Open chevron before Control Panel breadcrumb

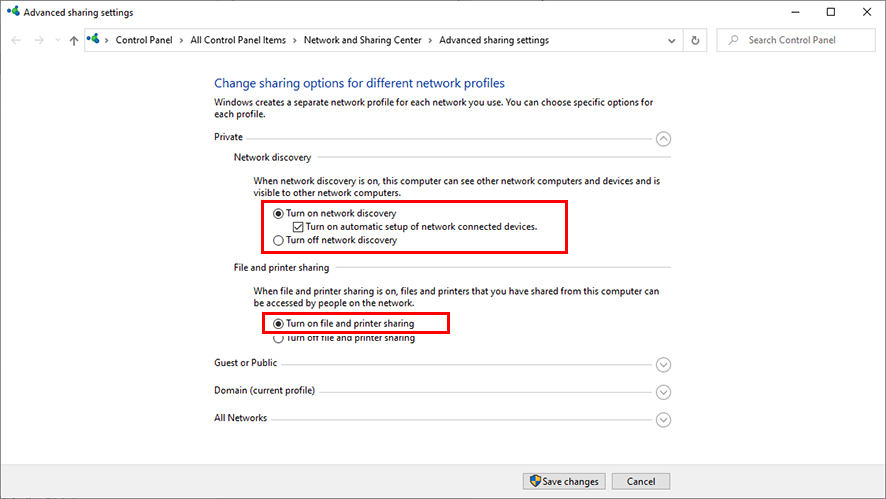pyautogui.click(x=106, y=41)
